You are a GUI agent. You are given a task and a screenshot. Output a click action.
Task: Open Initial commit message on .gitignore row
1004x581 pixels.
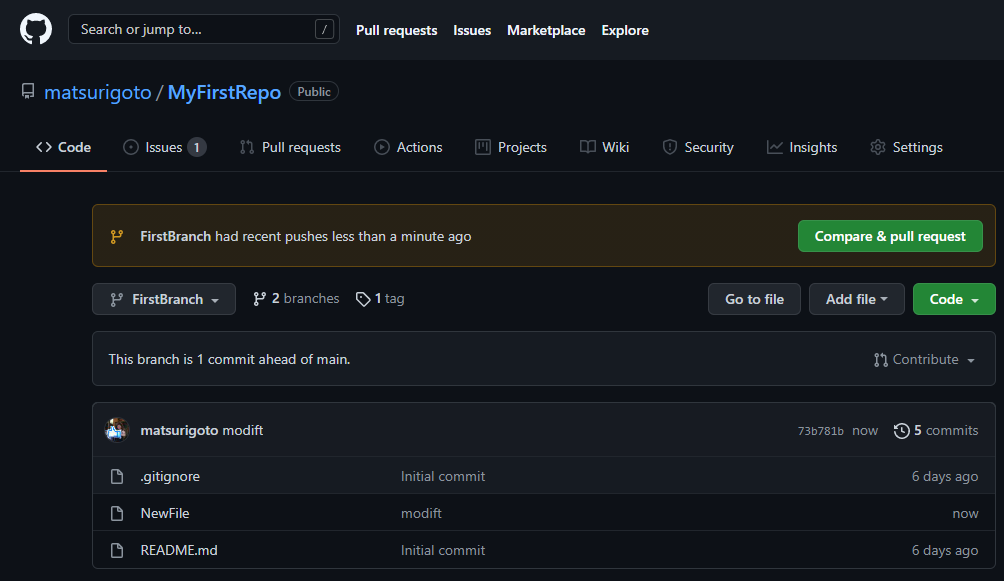pos(443,477)
